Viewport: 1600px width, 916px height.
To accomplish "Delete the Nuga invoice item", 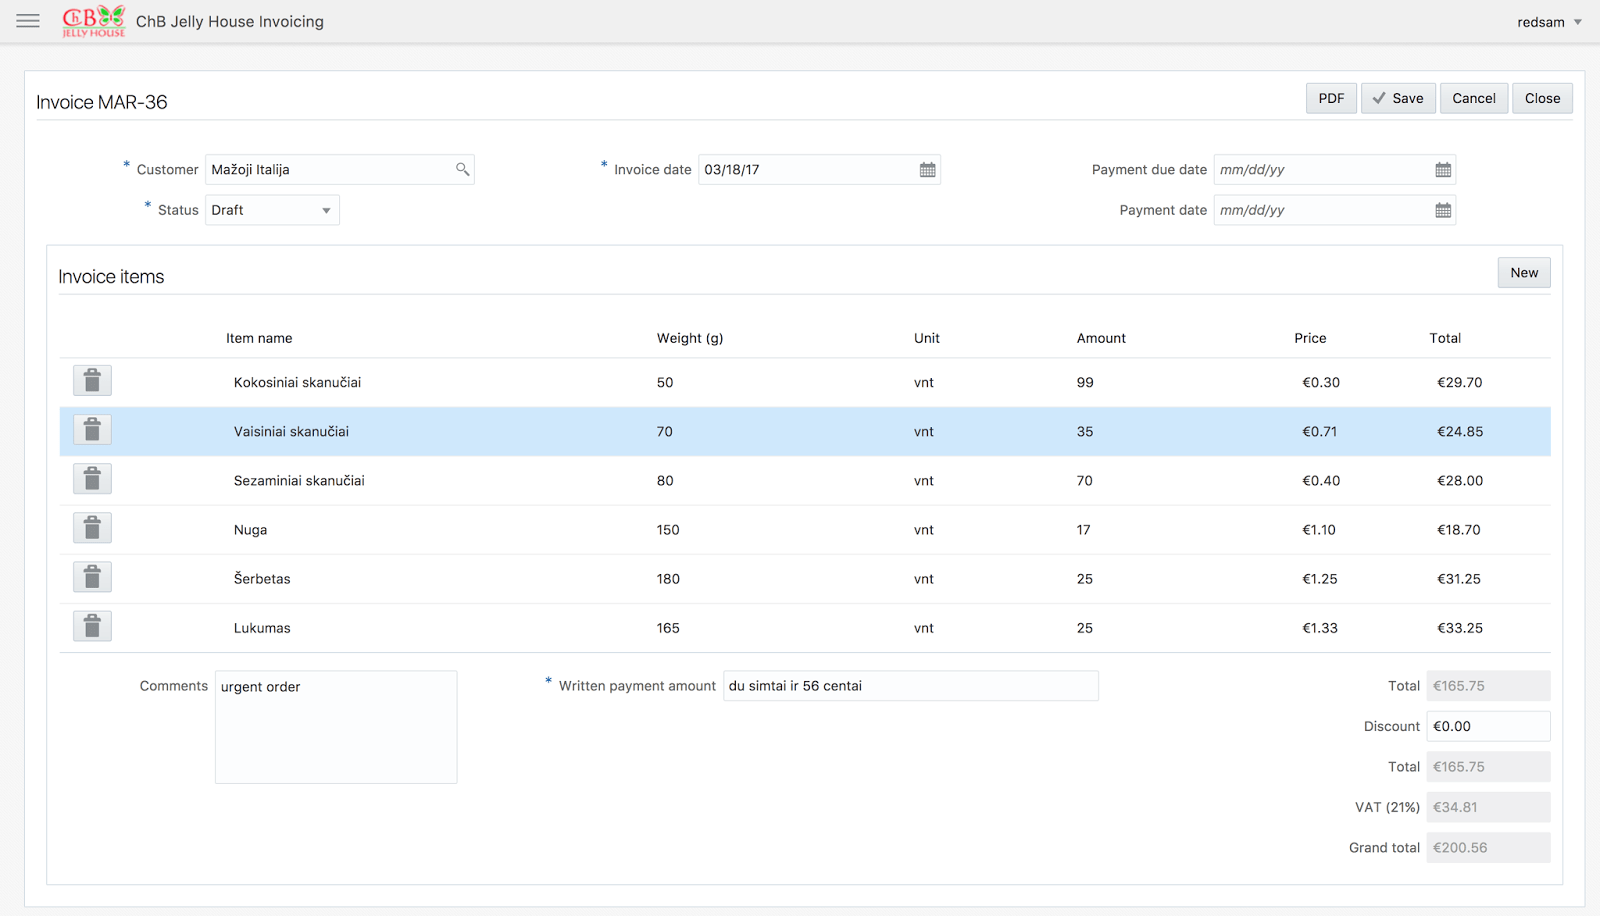I will (92, 528).
